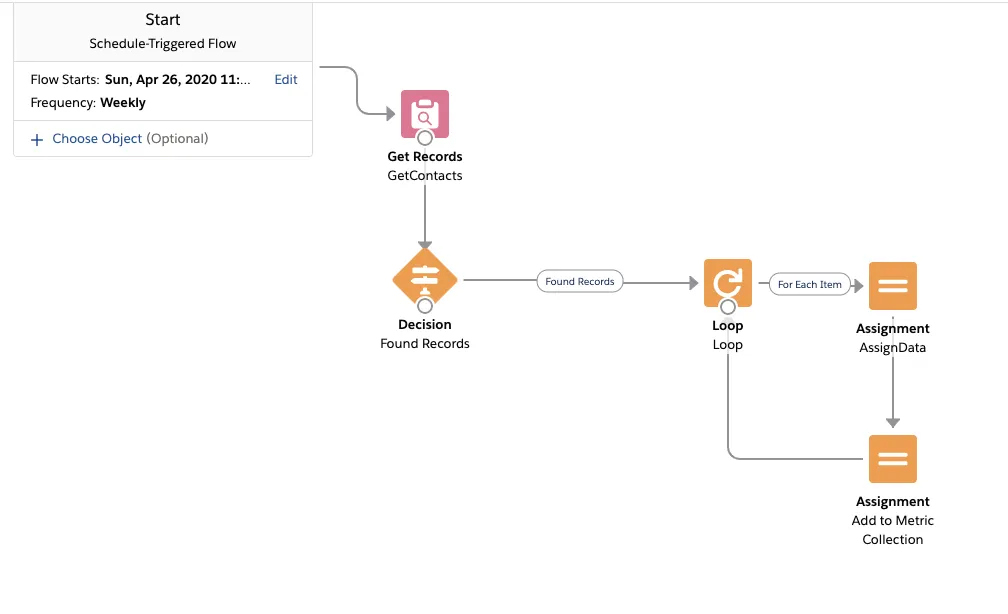Select the Add to Metric Collection icon
The image size is (1008, 614).
click(892, 458)
